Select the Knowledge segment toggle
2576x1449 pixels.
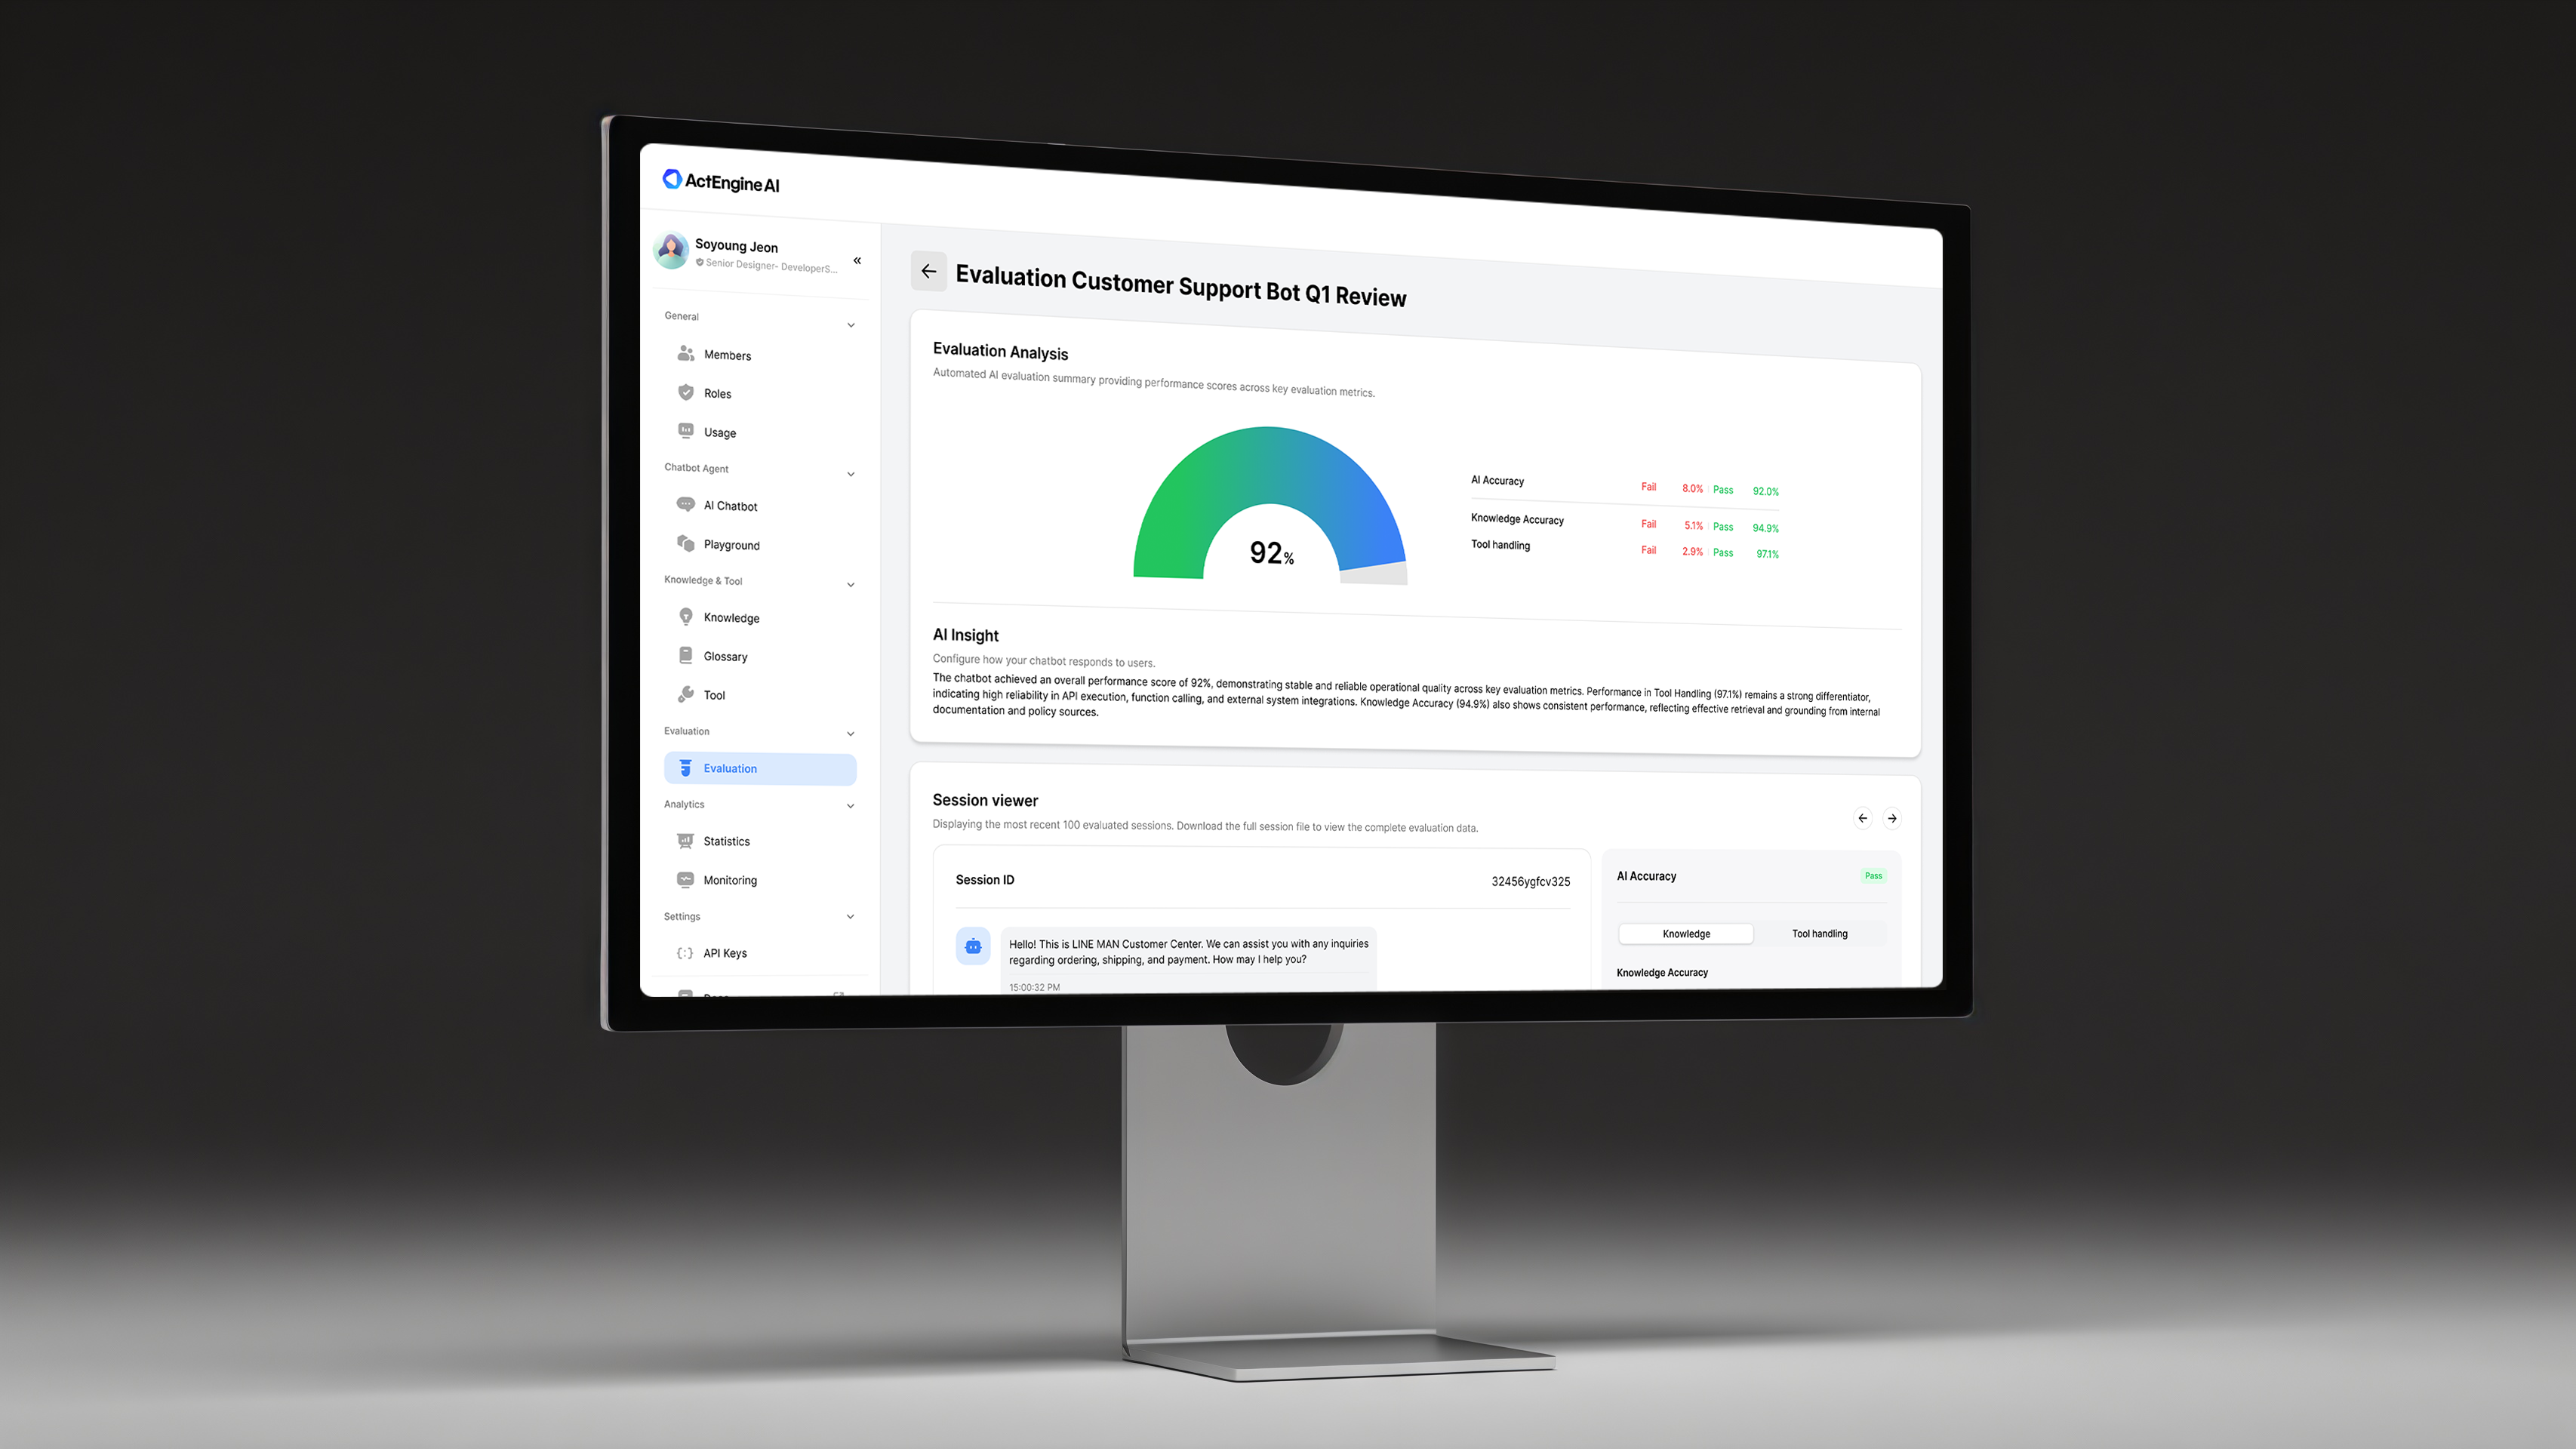(x=1686, y=934)
